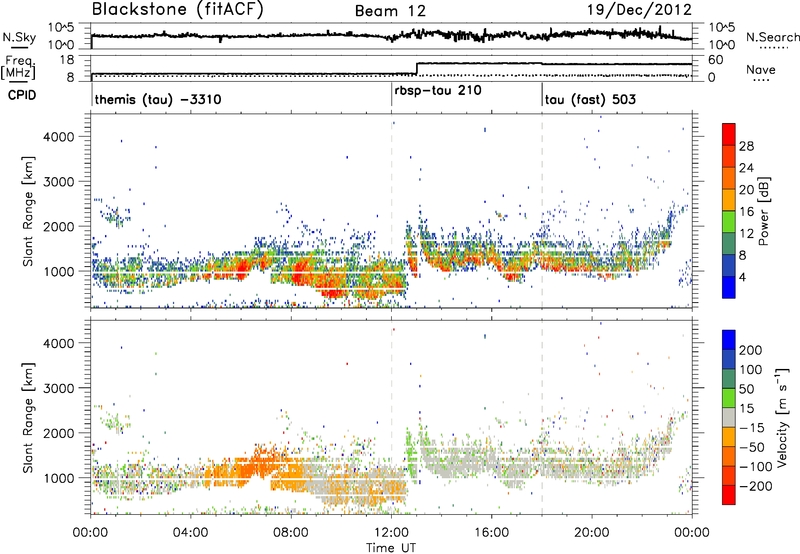Click the "20:00" time tick label
The width and height of the screenshot is (800, 554).
tap(592, 533)
